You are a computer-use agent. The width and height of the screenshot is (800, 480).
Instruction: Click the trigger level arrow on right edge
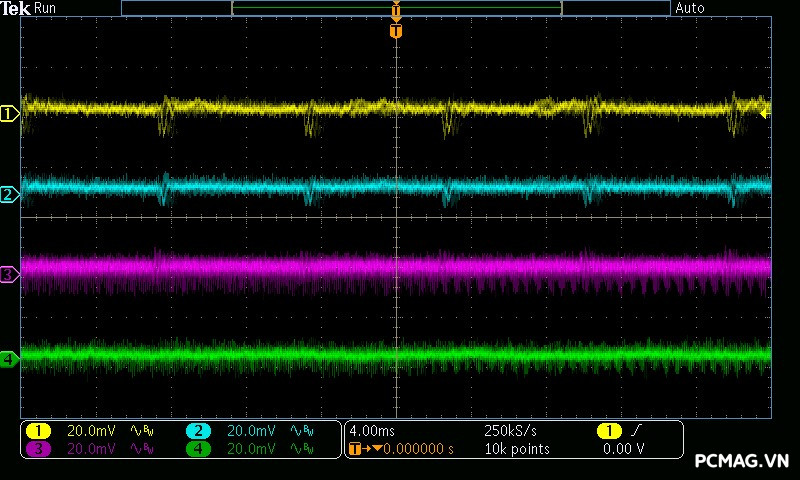pos(765,114)
